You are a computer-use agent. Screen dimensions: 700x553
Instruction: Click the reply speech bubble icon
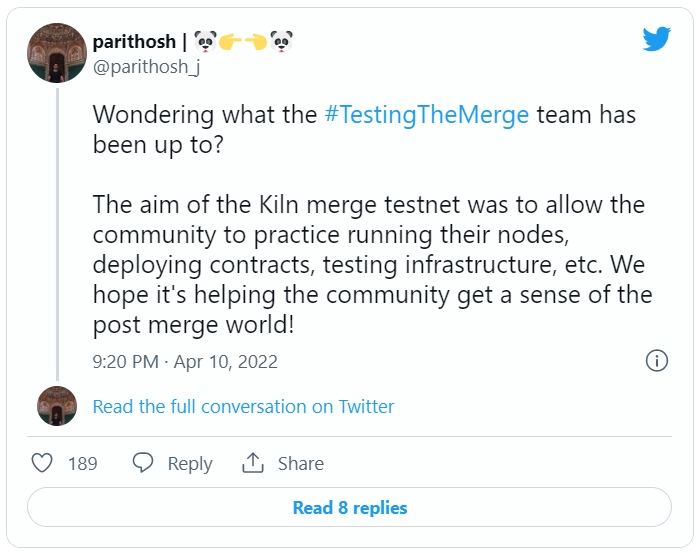pos(143,463)
